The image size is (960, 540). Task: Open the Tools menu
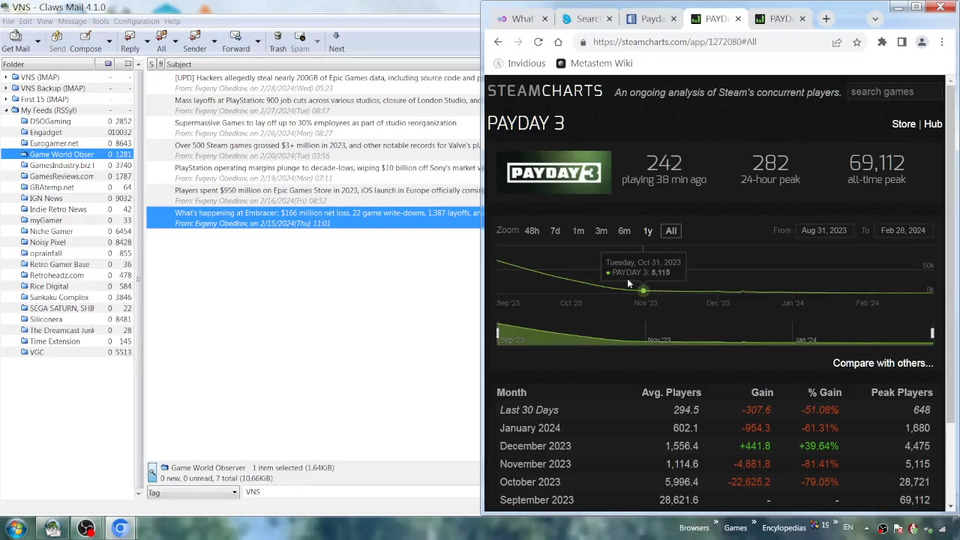coord(100,21)
